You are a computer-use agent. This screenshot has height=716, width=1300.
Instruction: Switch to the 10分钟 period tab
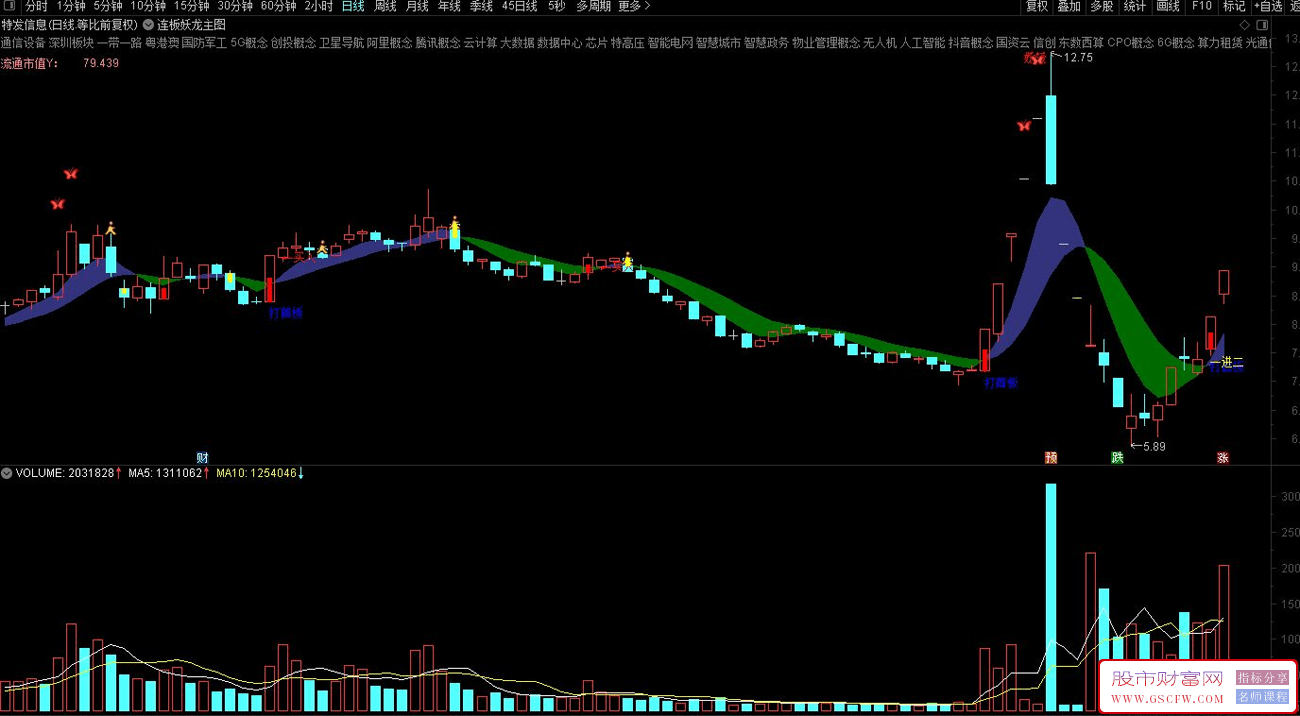[148, 6]
